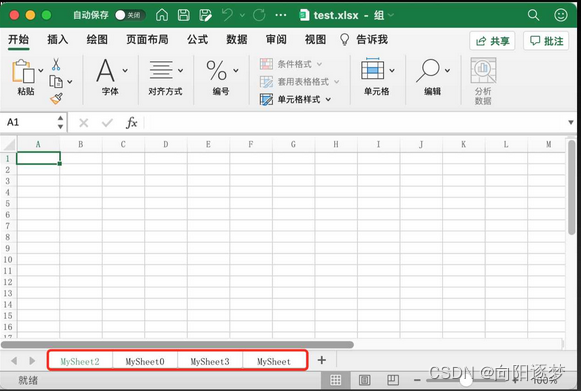The image size is (581, 391).
Task: Click the 粘贴 paste clipboard icon
Action: [23, 71]
